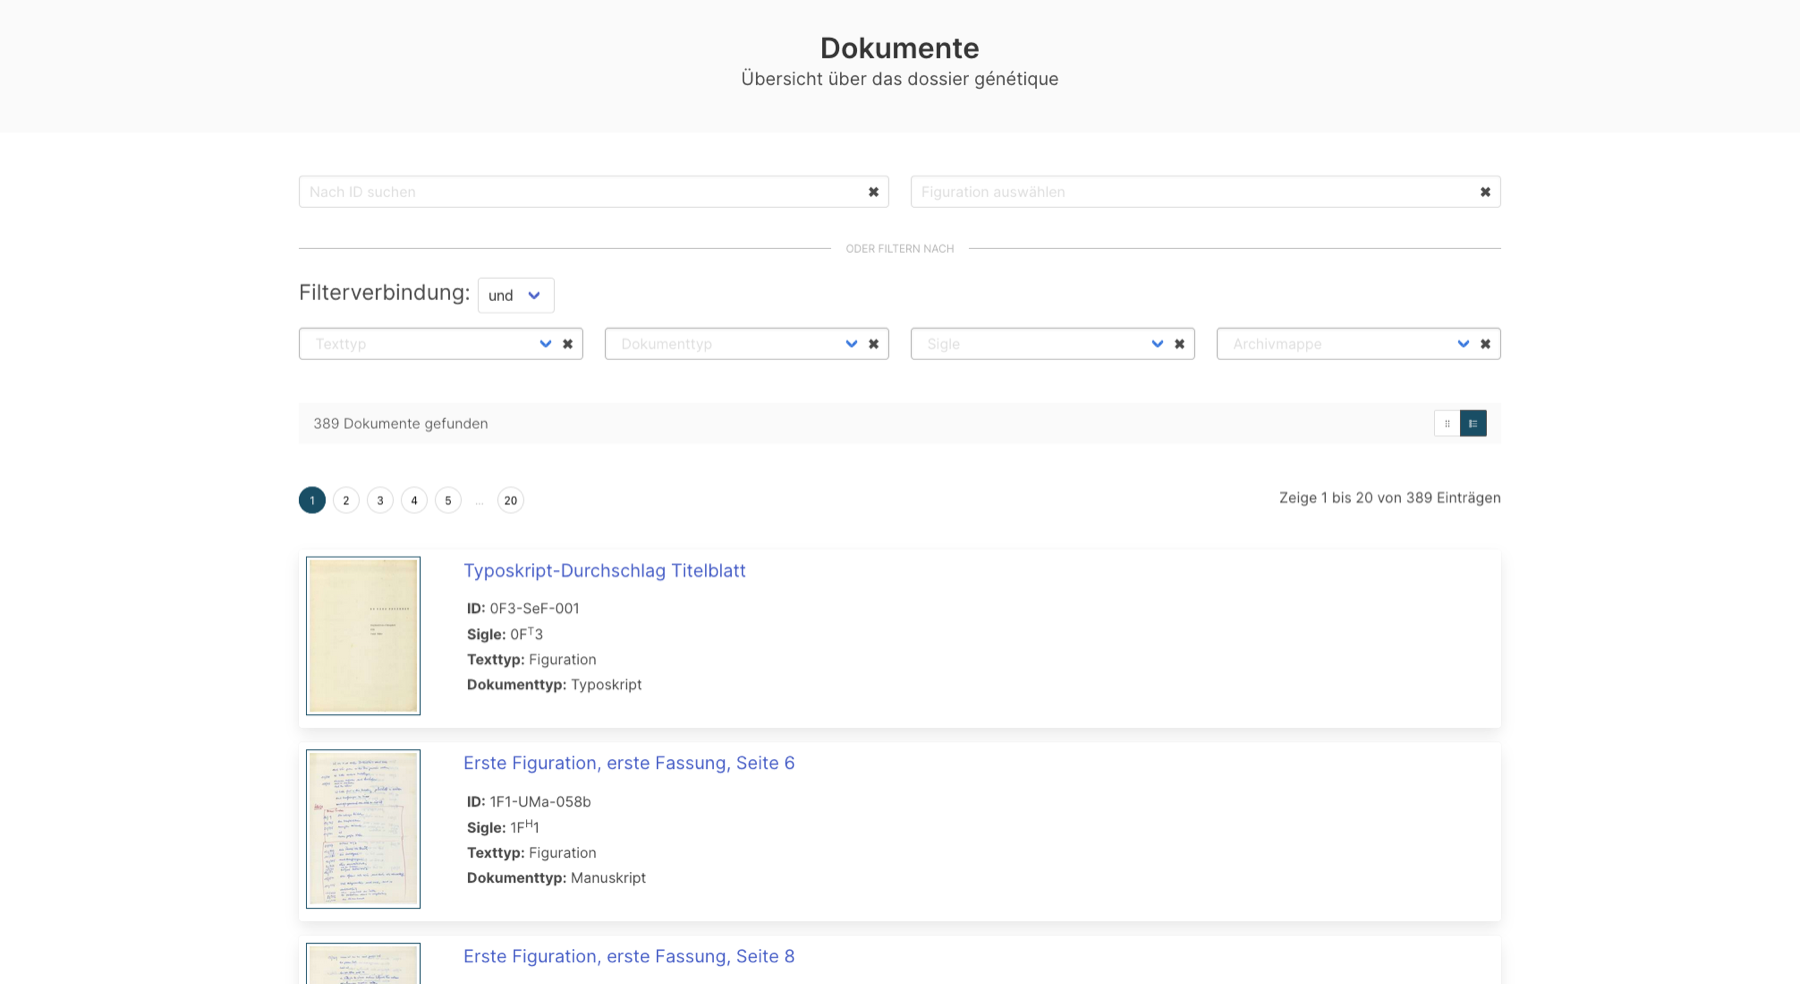Click '389 Dokumente gefunden' result count

pos(400,424)
